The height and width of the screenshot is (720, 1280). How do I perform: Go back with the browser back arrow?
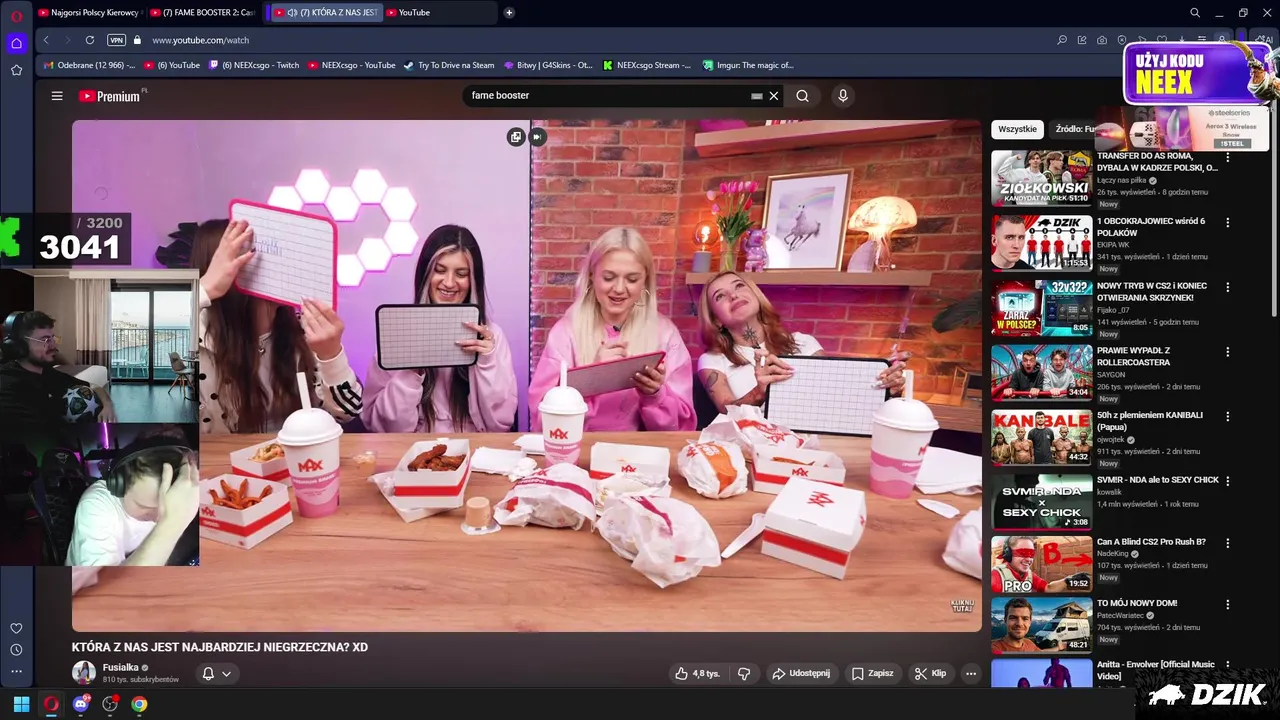(46, 40)
